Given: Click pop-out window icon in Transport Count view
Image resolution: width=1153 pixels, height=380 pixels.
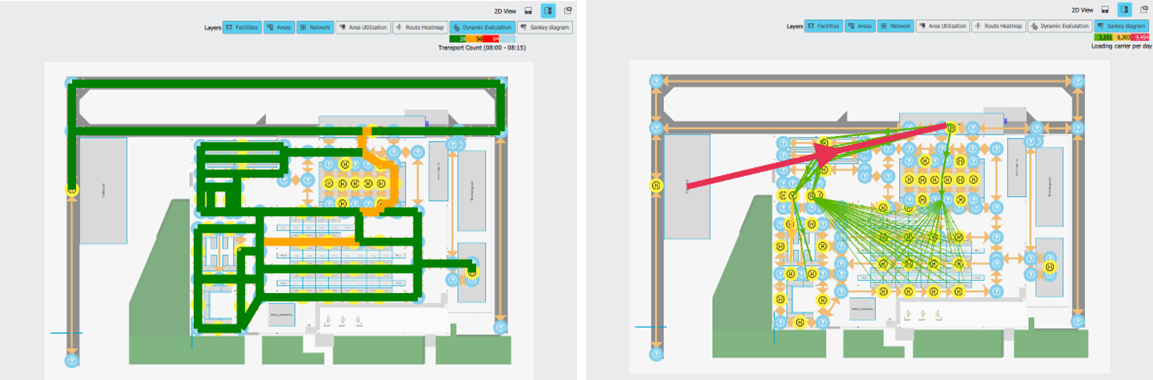Looking at the screenshot, I should pos(568,10).
